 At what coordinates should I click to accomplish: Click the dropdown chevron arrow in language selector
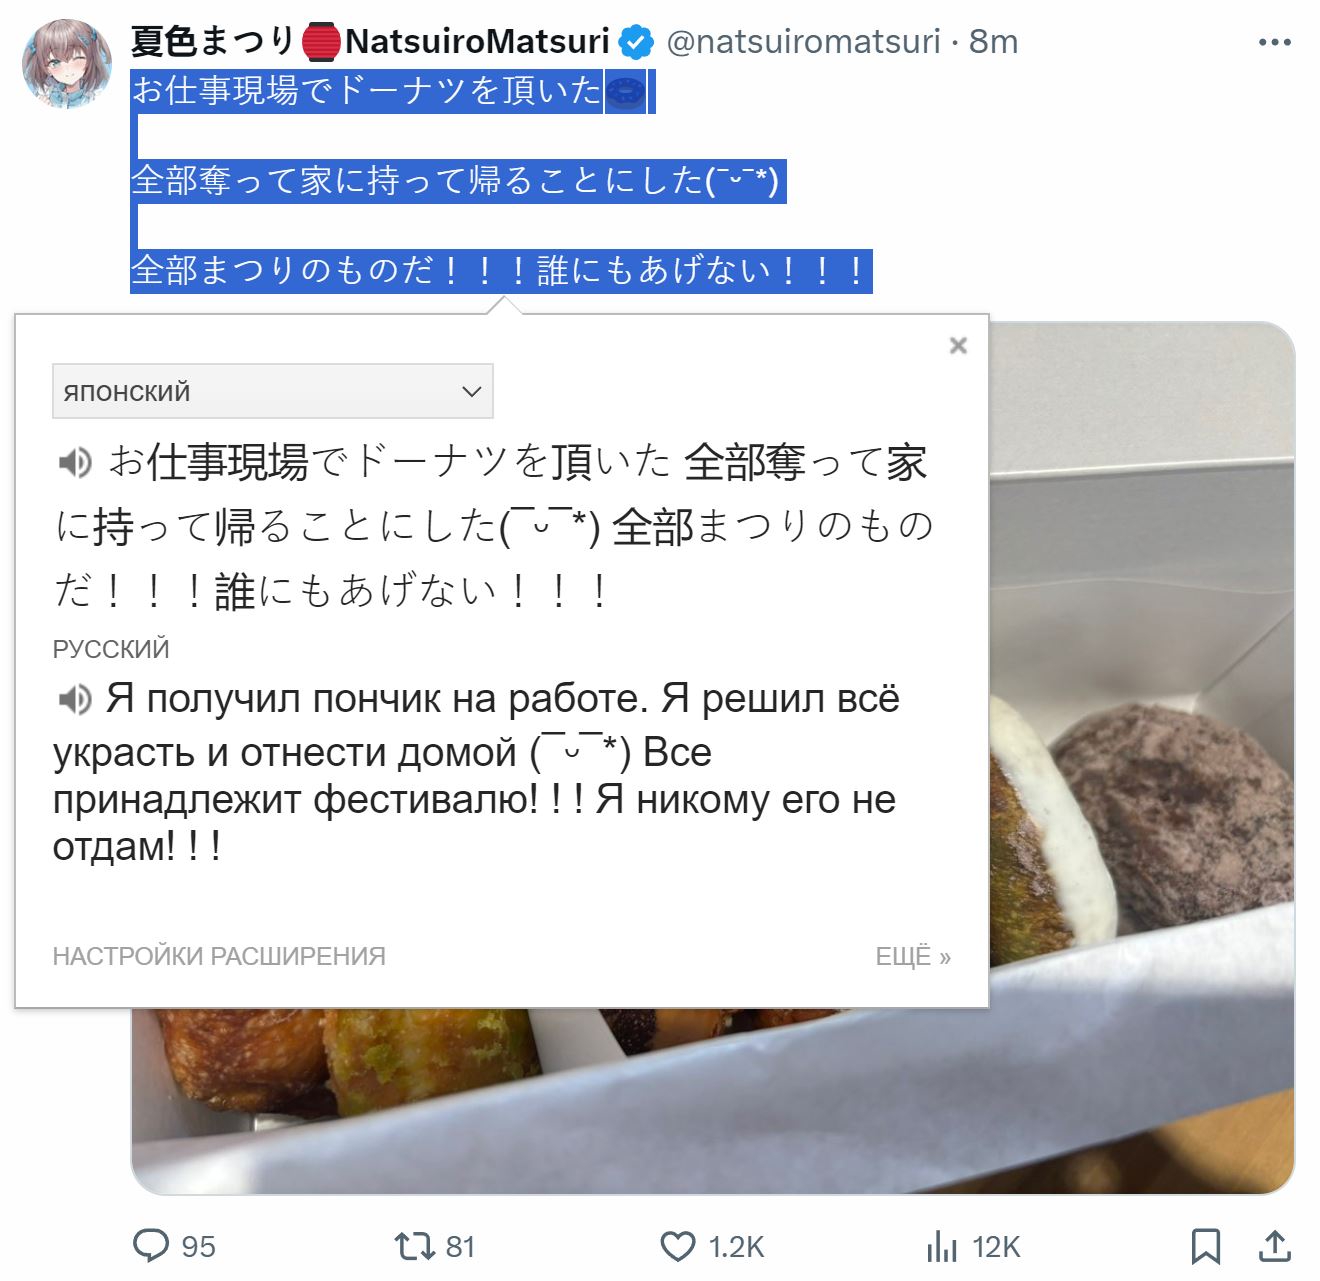[x=472, y=392]
